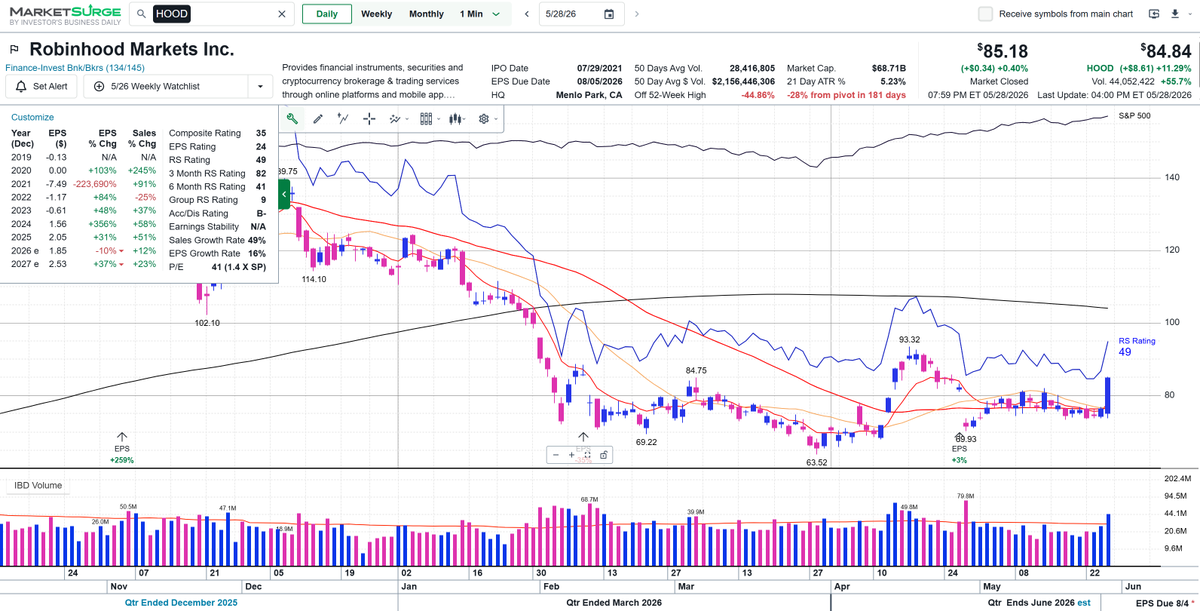Click the green panel collapse handle
Screen dimensions: 1200x611
tap(284, 194)
